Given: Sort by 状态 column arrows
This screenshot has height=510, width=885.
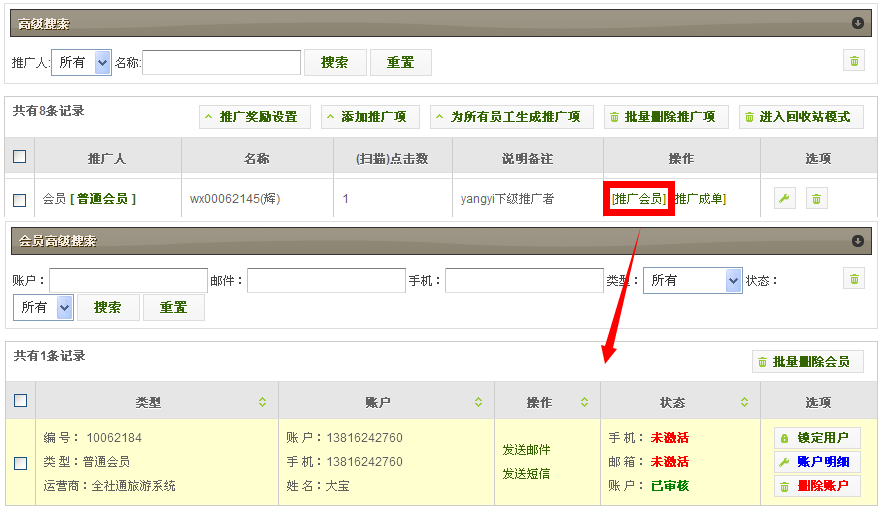Looking at the screenshot, I should click(x=743, y=403).
